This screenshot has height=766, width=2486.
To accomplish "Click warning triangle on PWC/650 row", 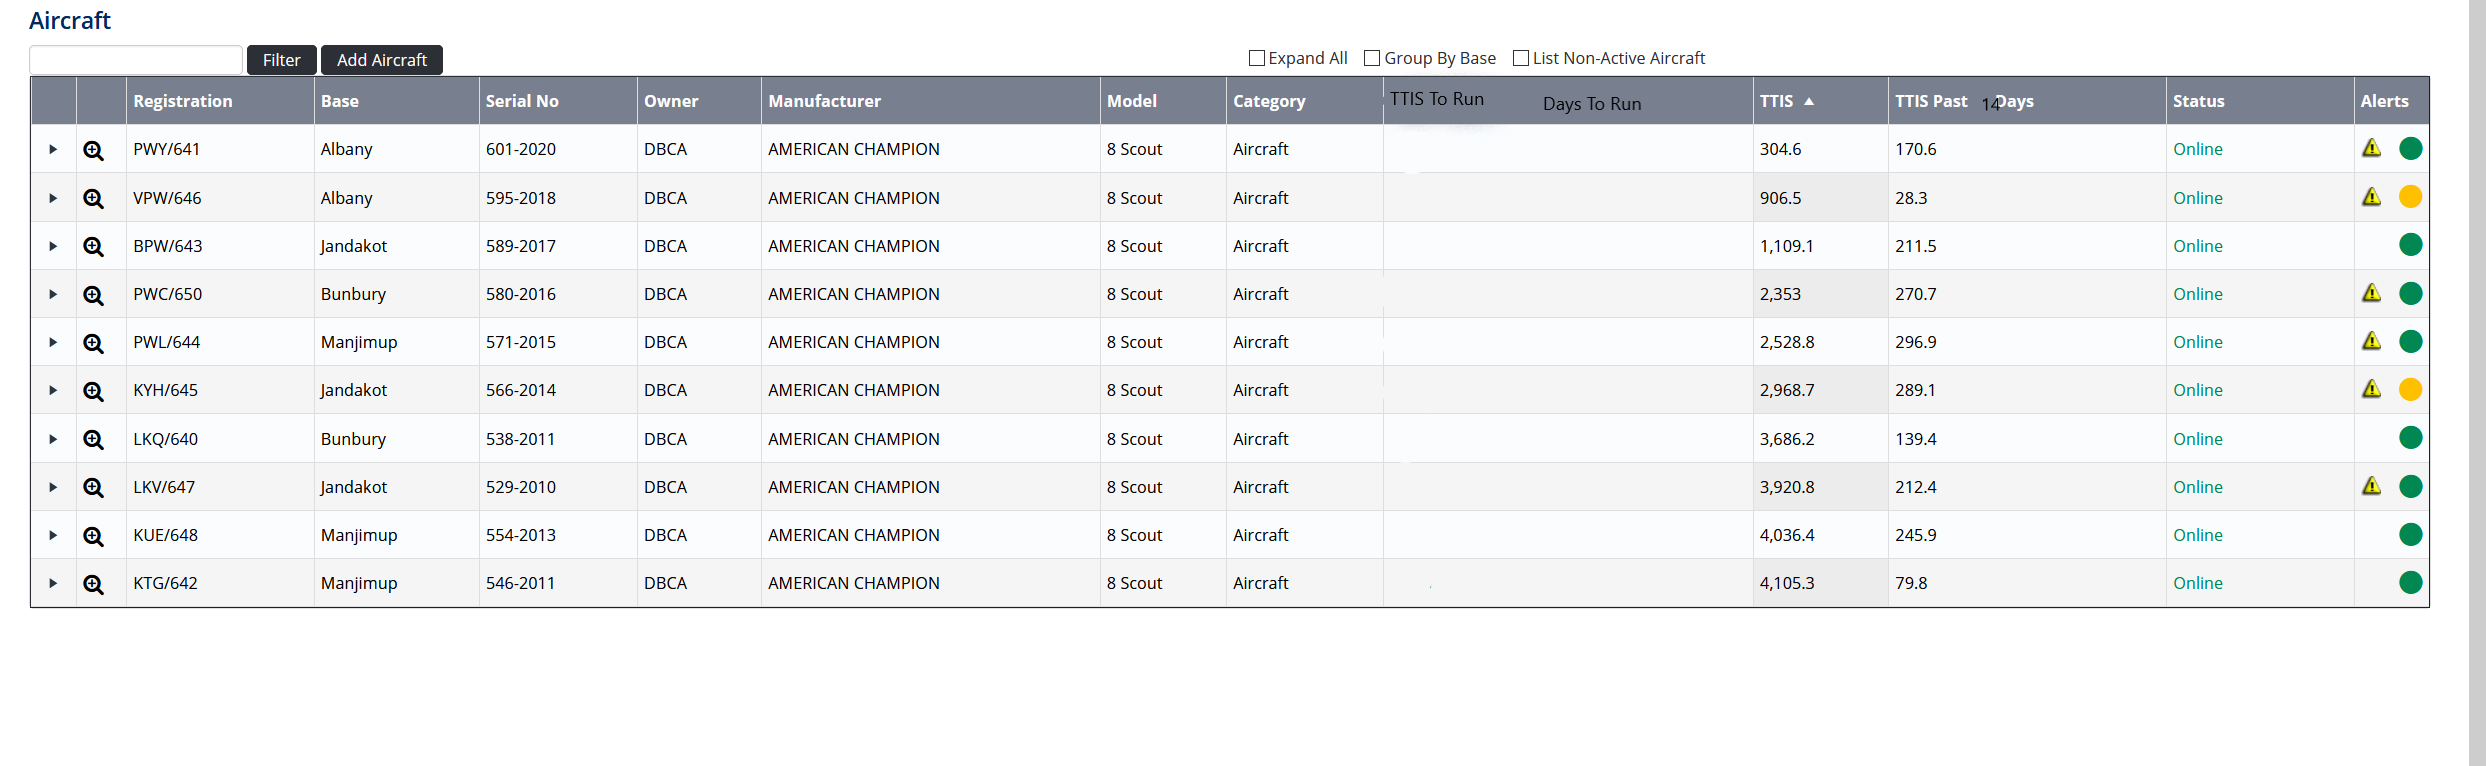I will (2371, 293).
